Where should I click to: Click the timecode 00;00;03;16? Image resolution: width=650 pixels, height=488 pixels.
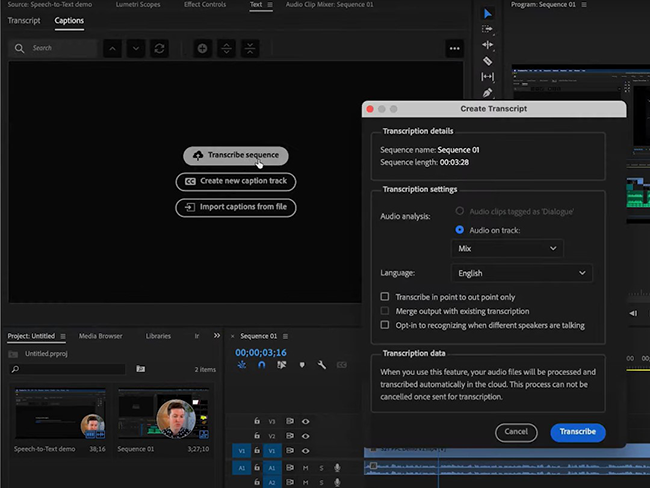[x=261, y=353]
